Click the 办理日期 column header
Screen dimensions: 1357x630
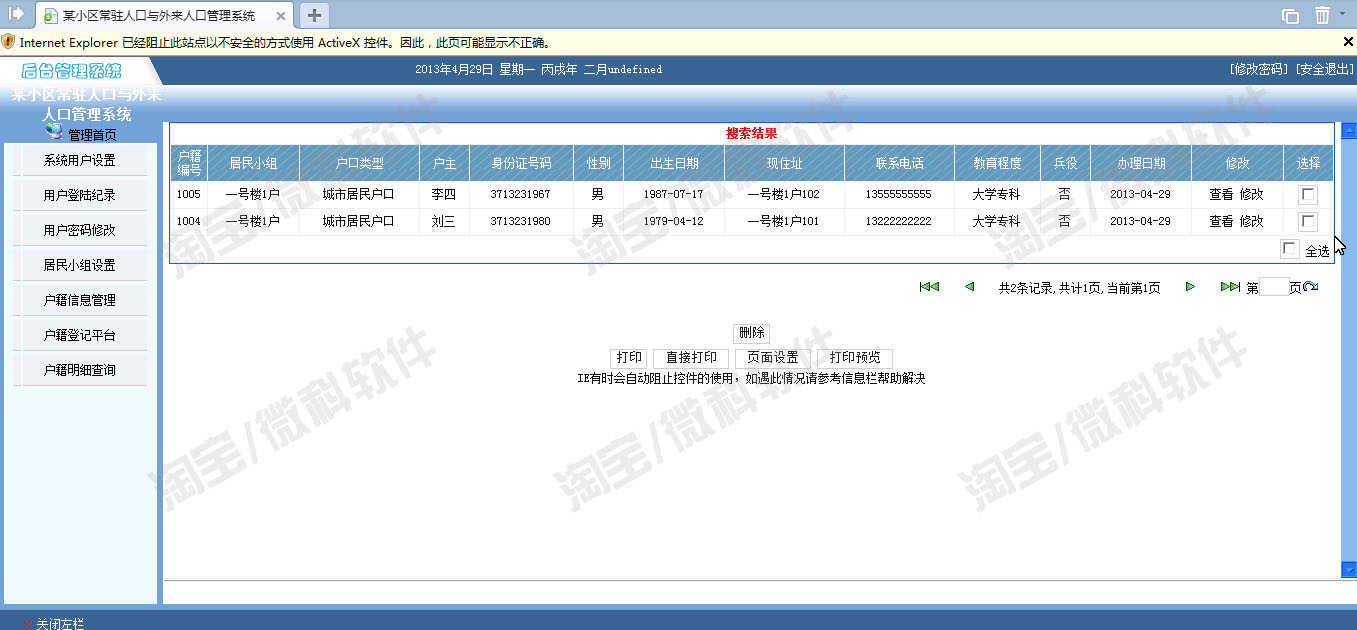tap(1141, 163)
